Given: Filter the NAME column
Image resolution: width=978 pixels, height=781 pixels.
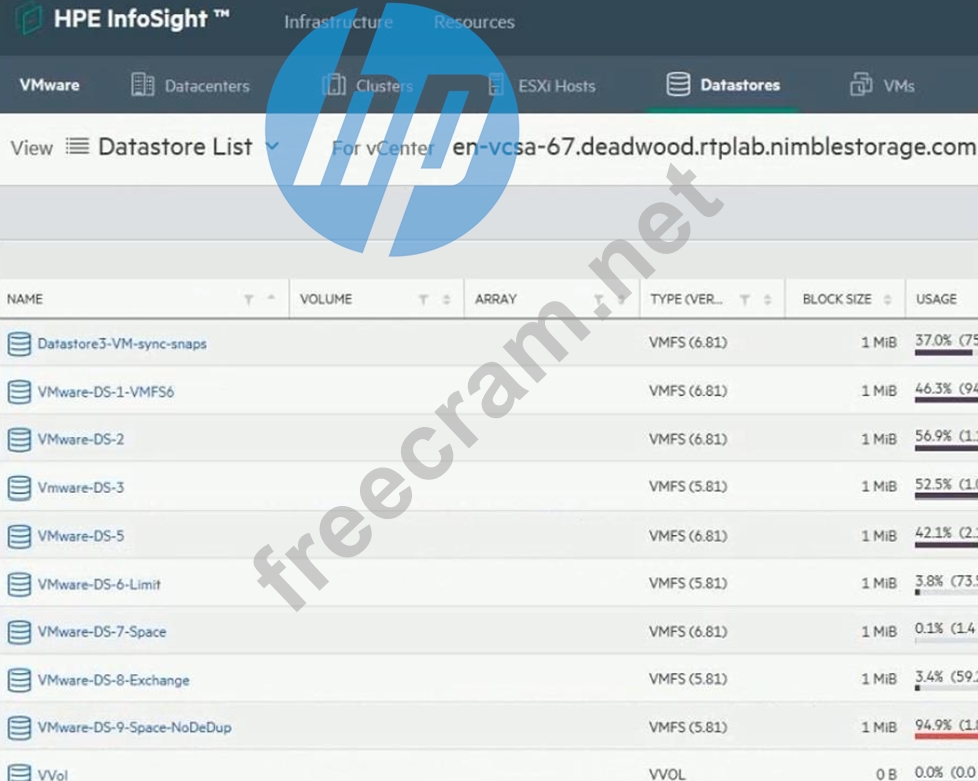Looking at the screenshot, I should pyautogui.click(x=249, y=299).
